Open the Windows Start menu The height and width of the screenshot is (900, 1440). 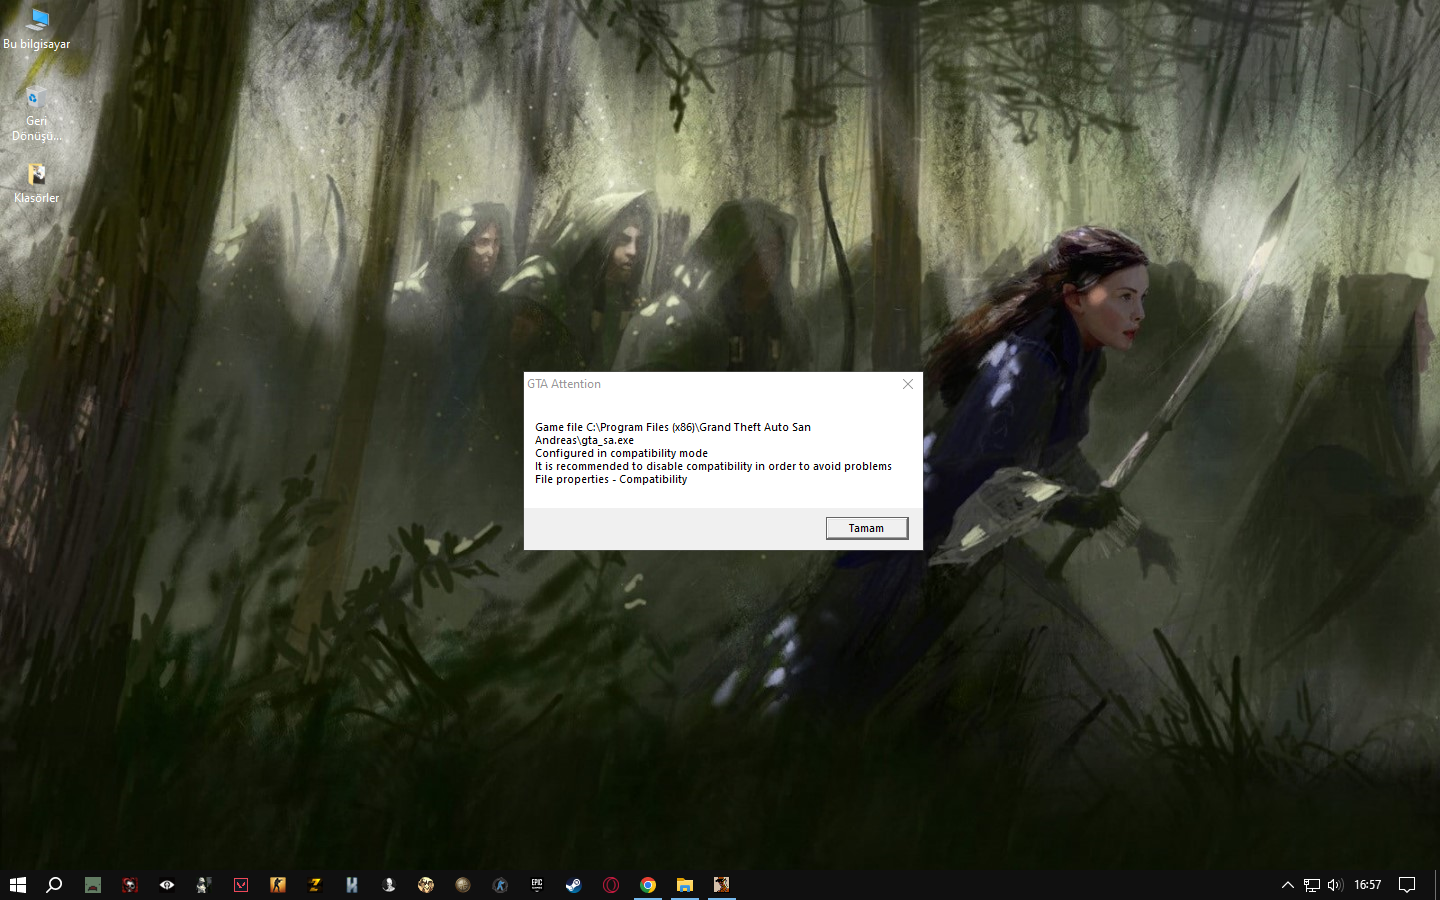(18, 885)
